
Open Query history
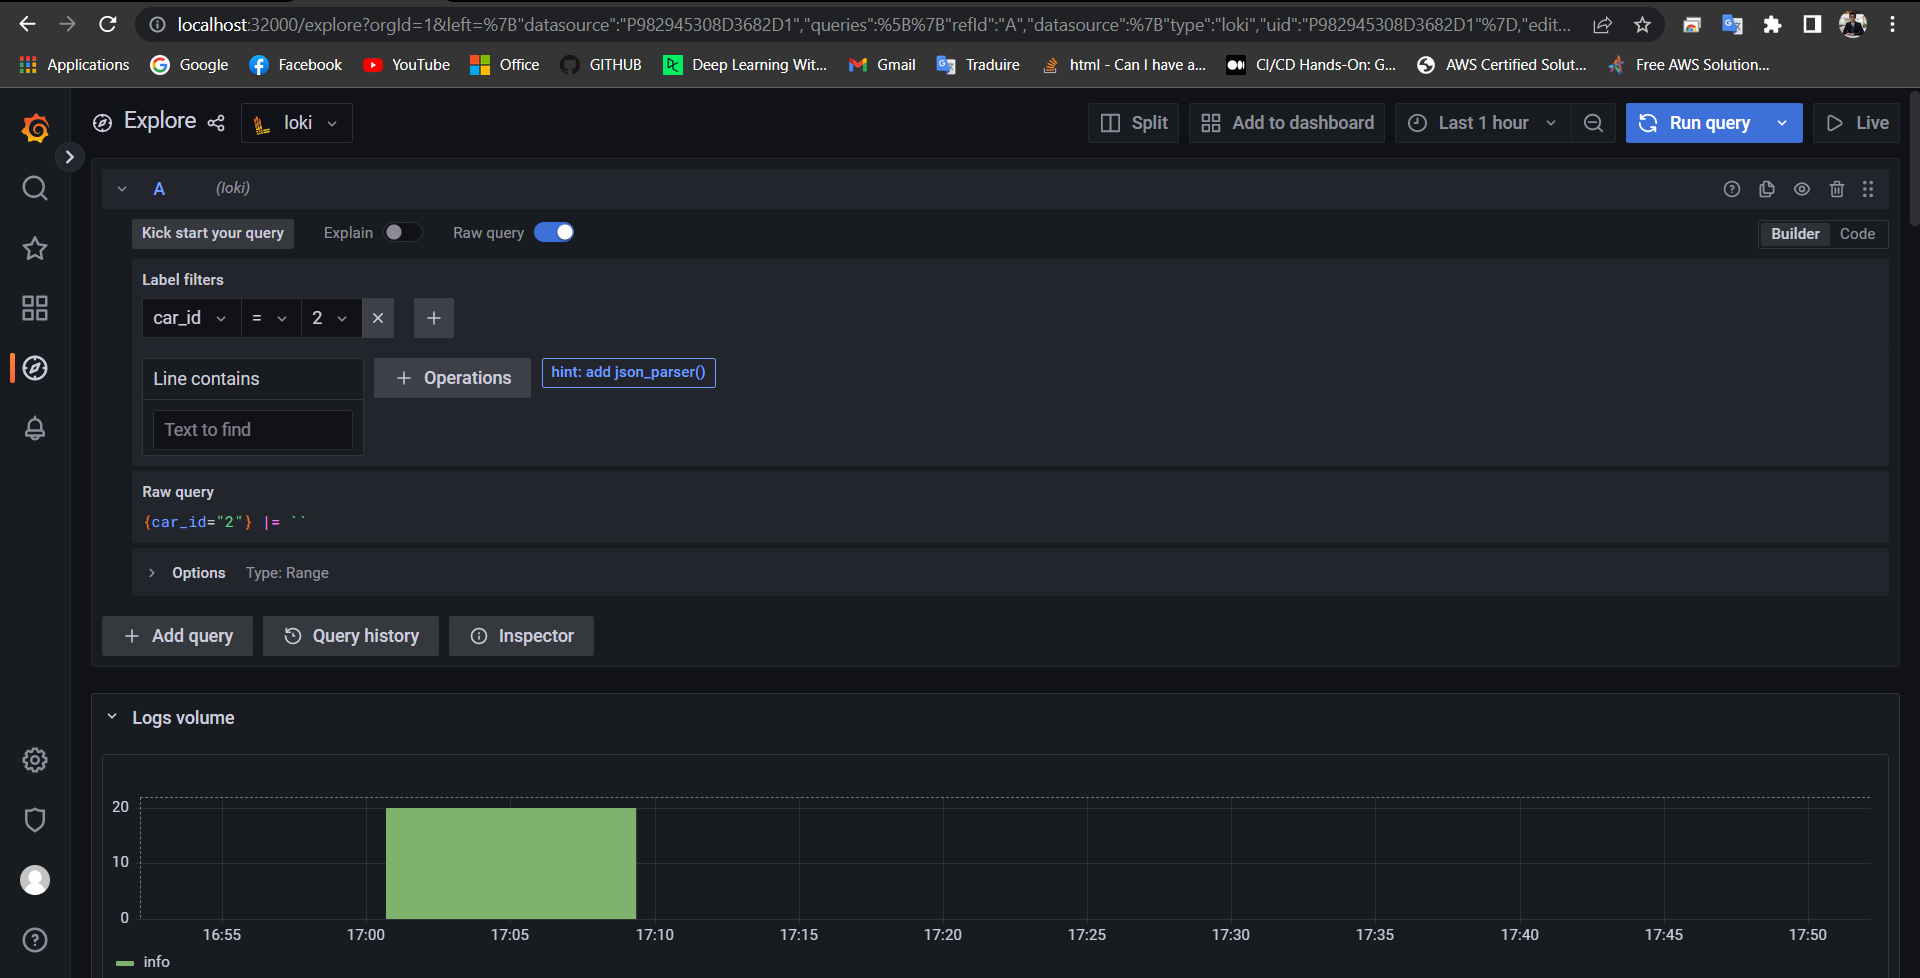pos(350,635)
